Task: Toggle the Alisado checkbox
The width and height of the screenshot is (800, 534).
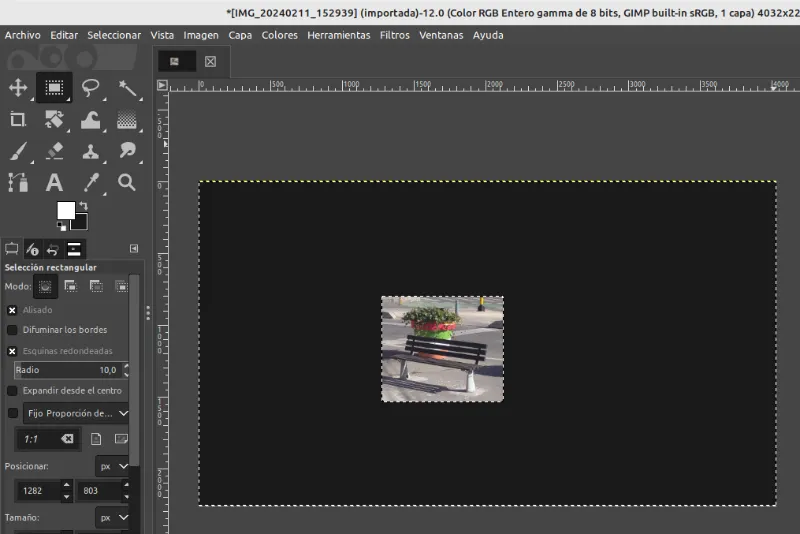Action: tap(12, 310)
